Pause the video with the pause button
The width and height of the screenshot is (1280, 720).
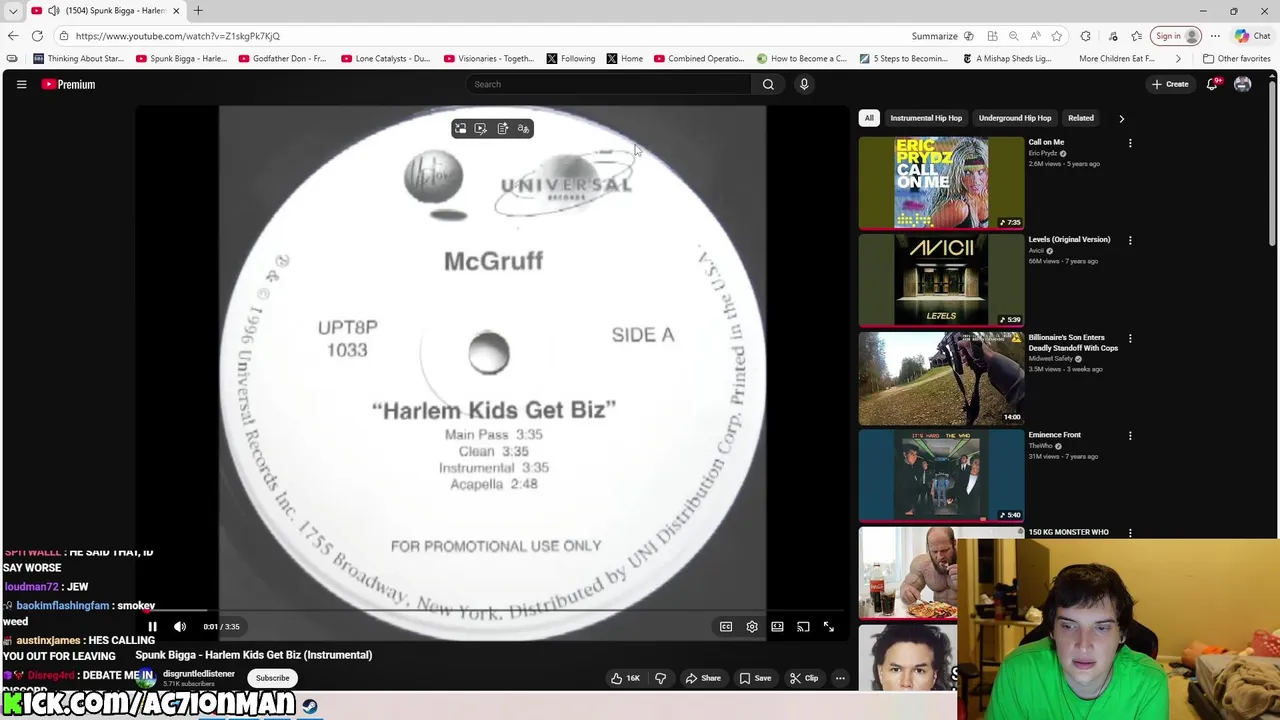(152, 627)
